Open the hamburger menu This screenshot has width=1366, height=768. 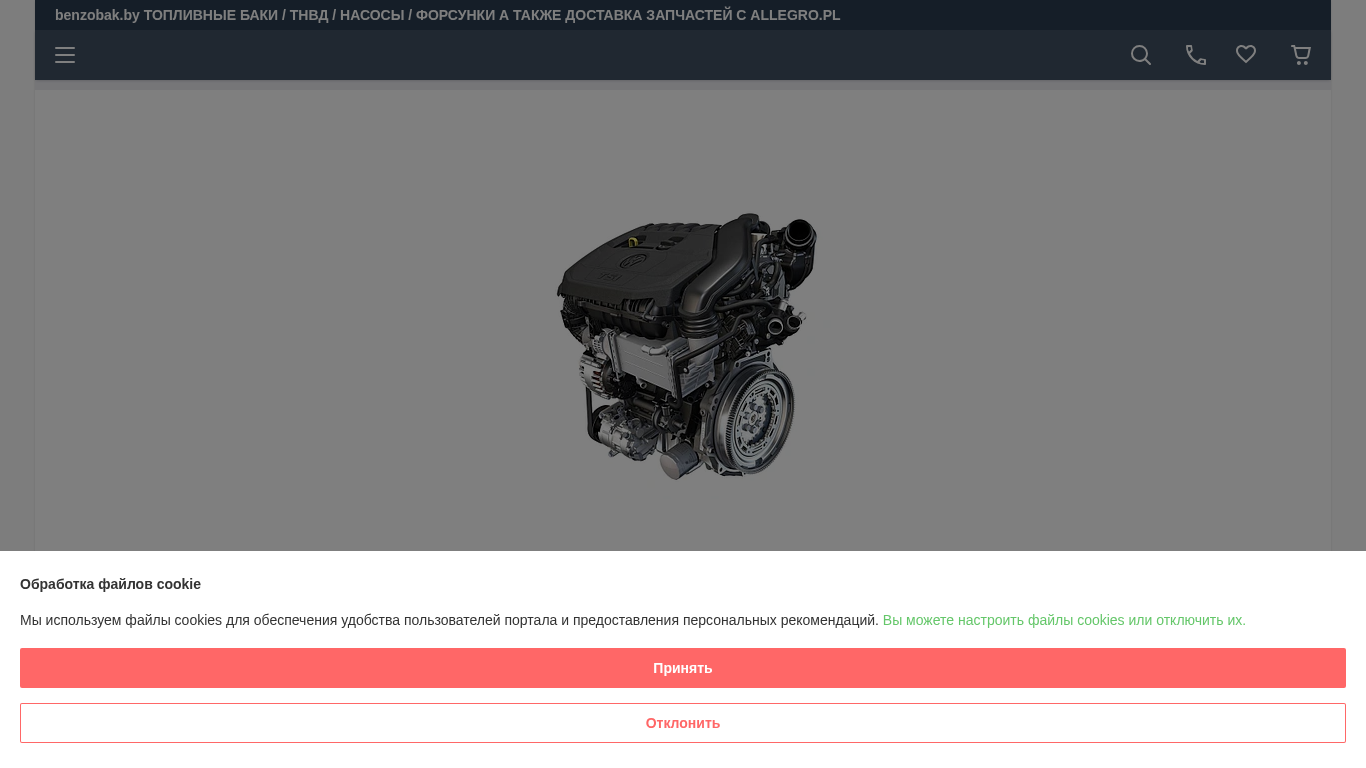tap(65, 55)
